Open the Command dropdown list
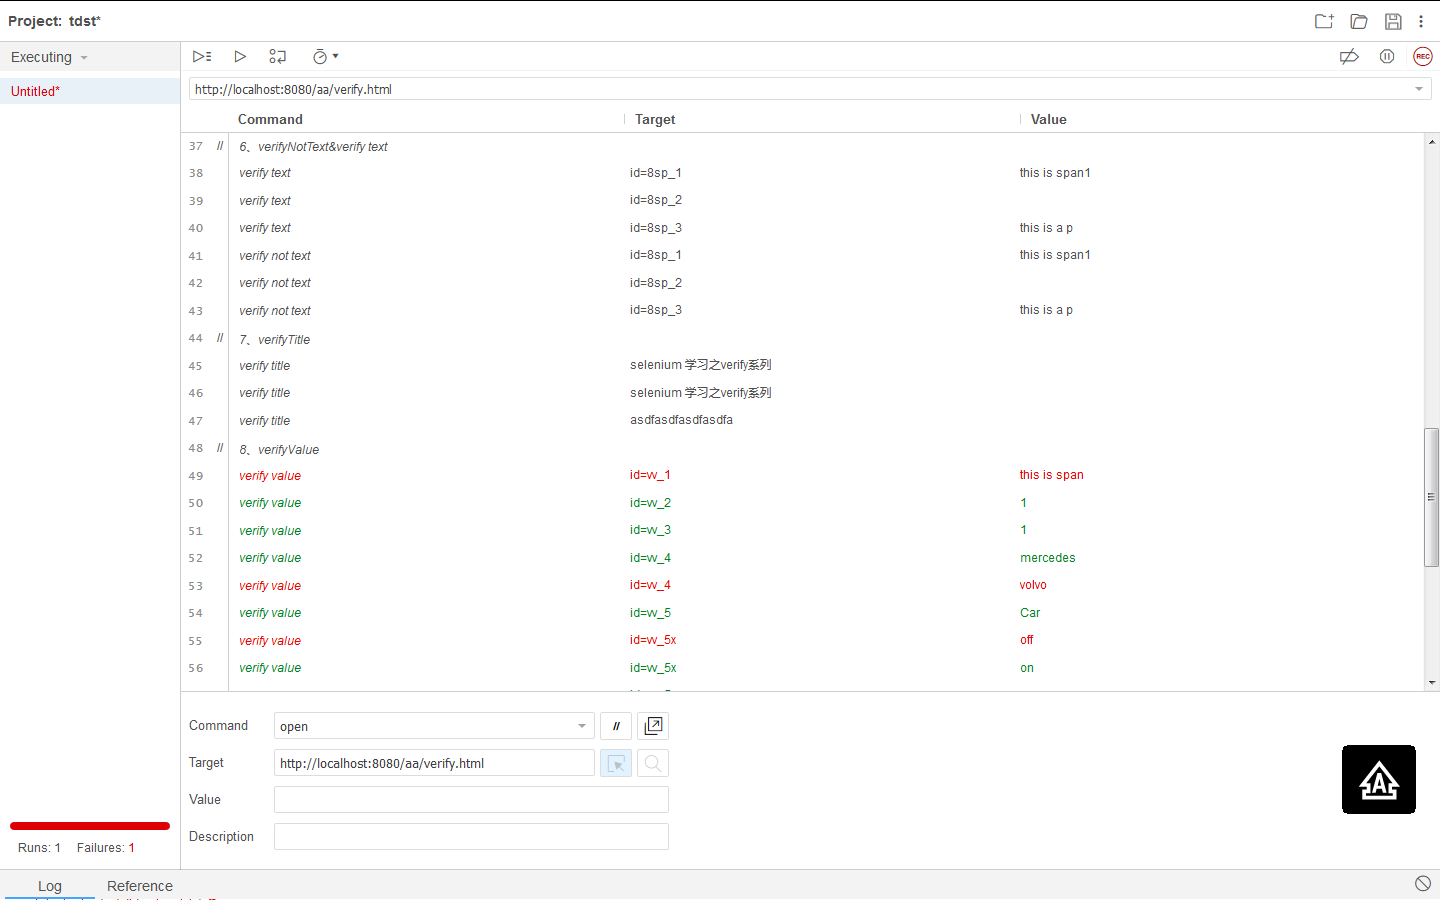 pos(581,725)
